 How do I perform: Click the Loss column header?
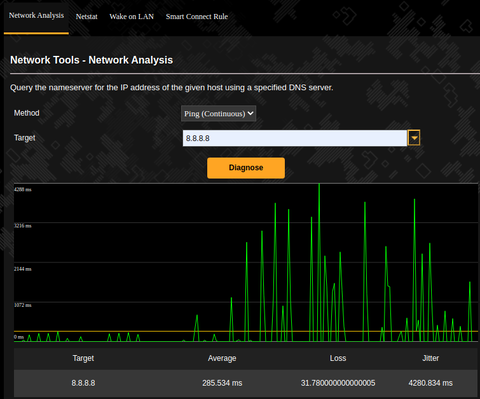tap(338, 358)
